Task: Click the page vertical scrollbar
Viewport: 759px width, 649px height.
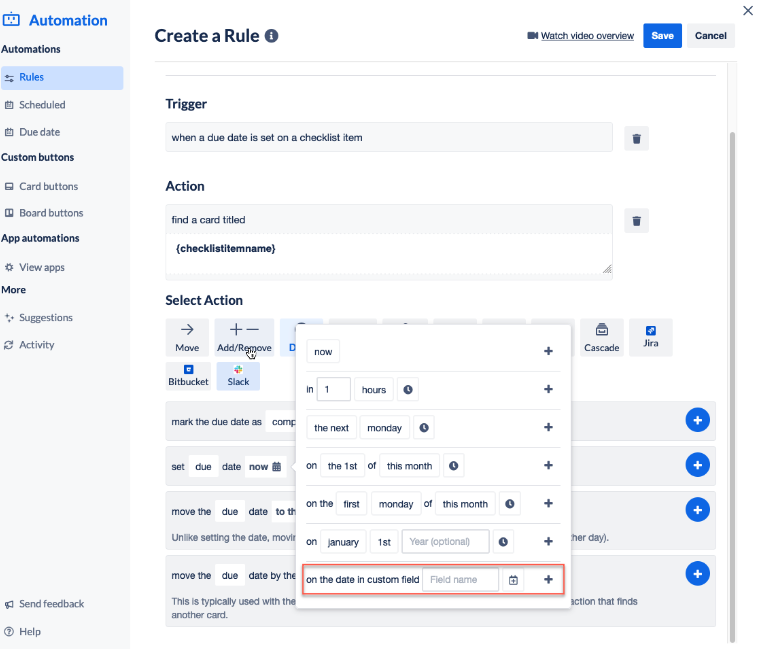Action: 732,387
